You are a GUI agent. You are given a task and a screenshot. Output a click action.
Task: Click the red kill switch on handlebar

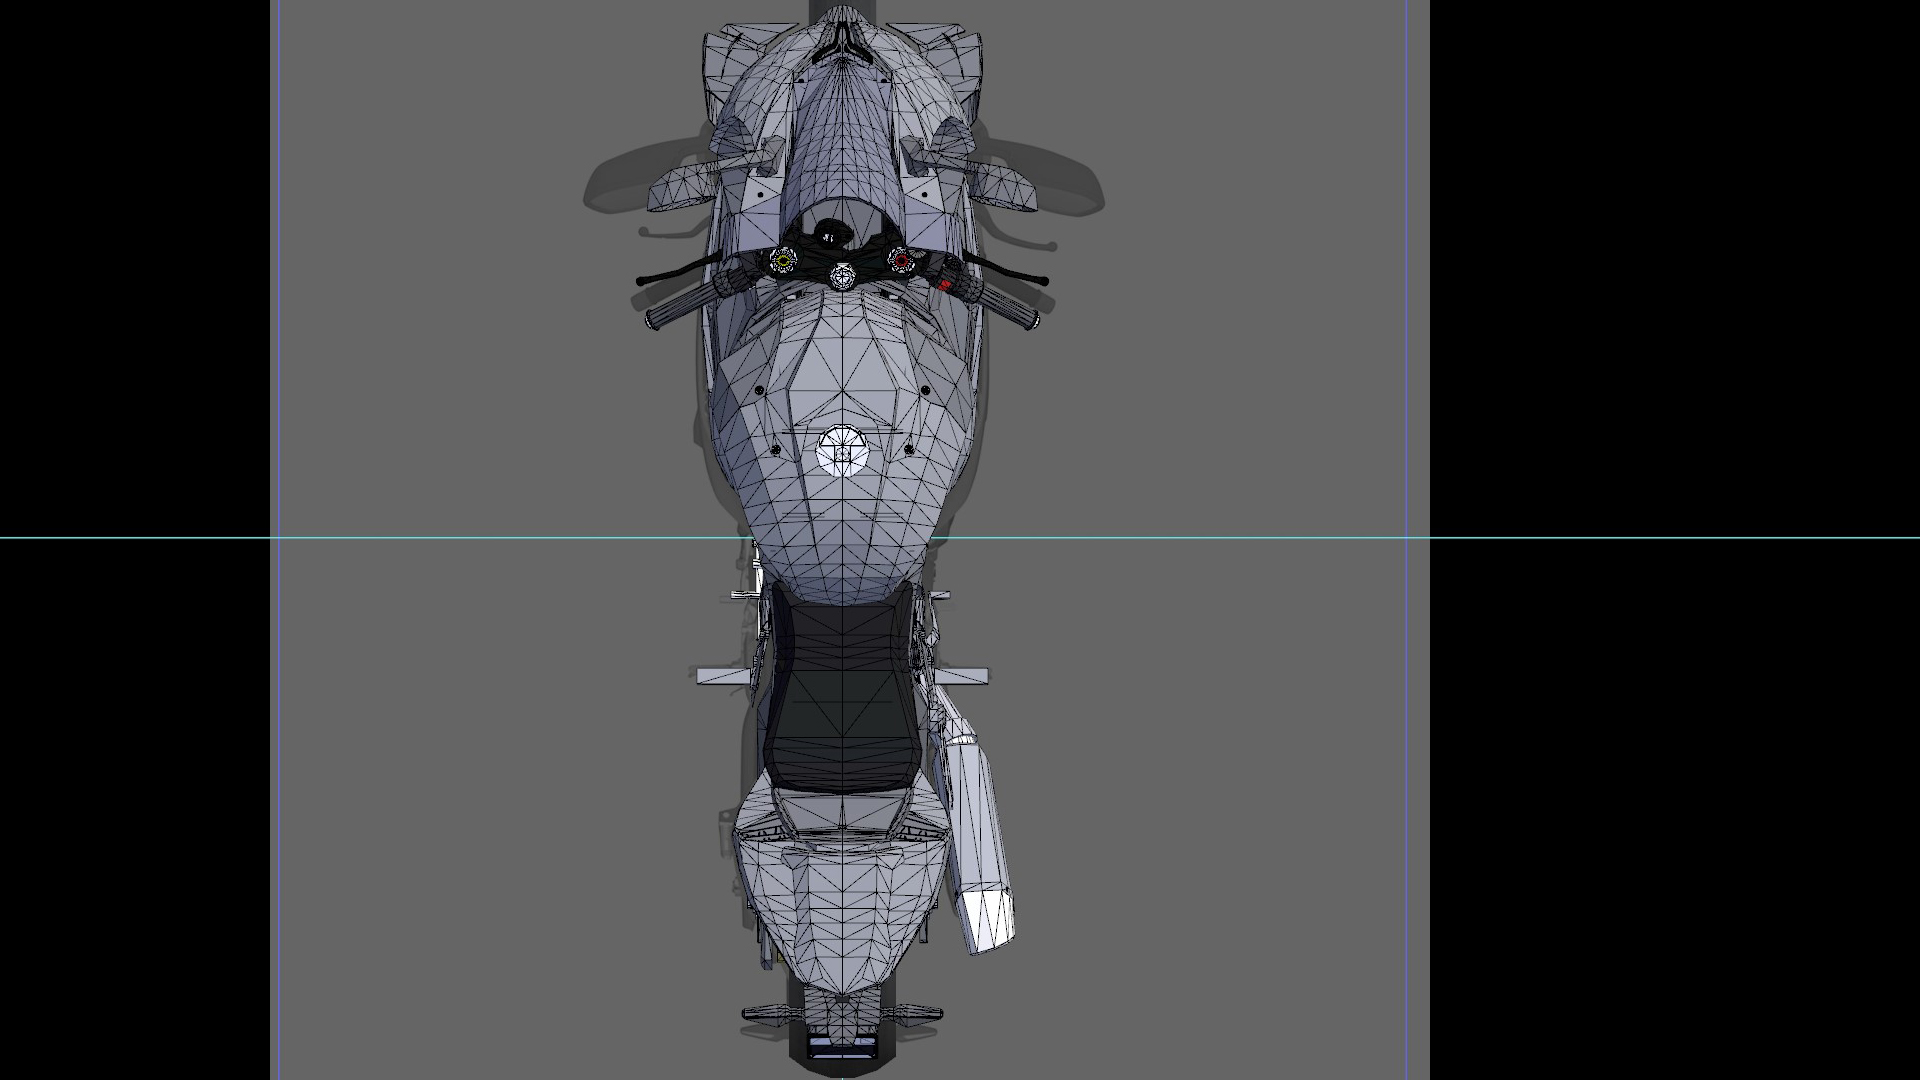tap(944, 285)
